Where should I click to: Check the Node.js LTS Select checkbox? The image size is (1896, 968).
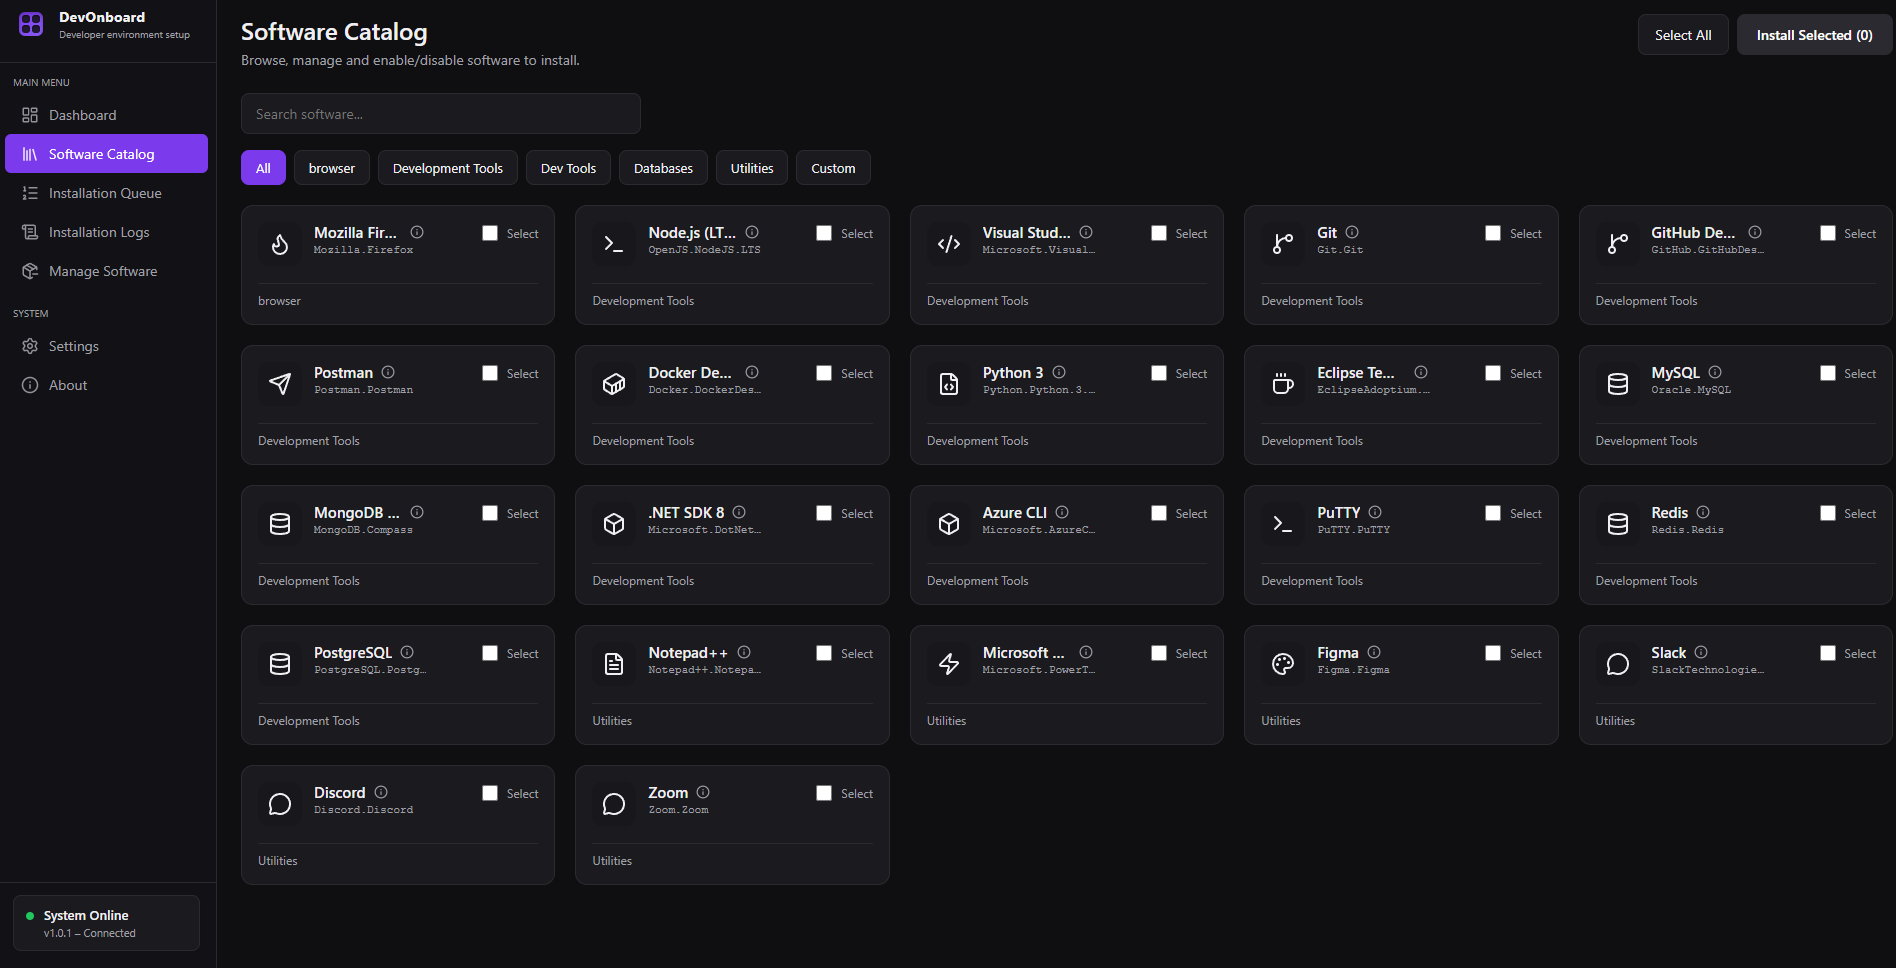click(824, 233)
